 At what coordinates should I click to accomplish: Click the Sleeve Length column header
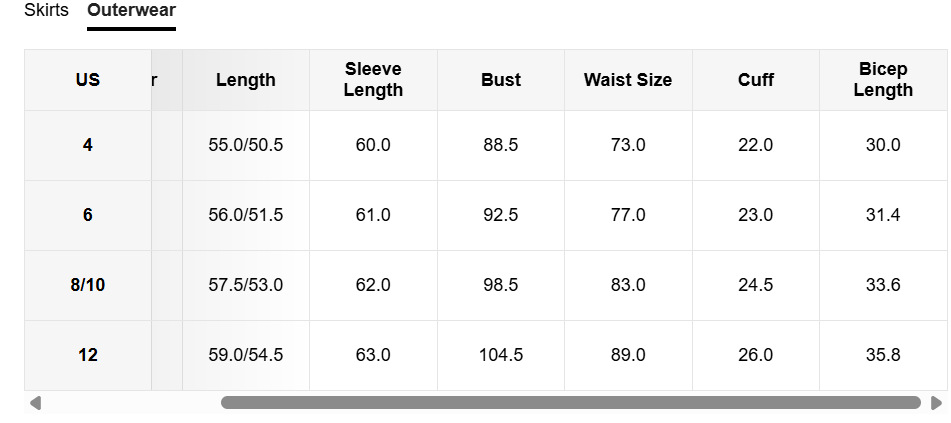coord(373,80)
